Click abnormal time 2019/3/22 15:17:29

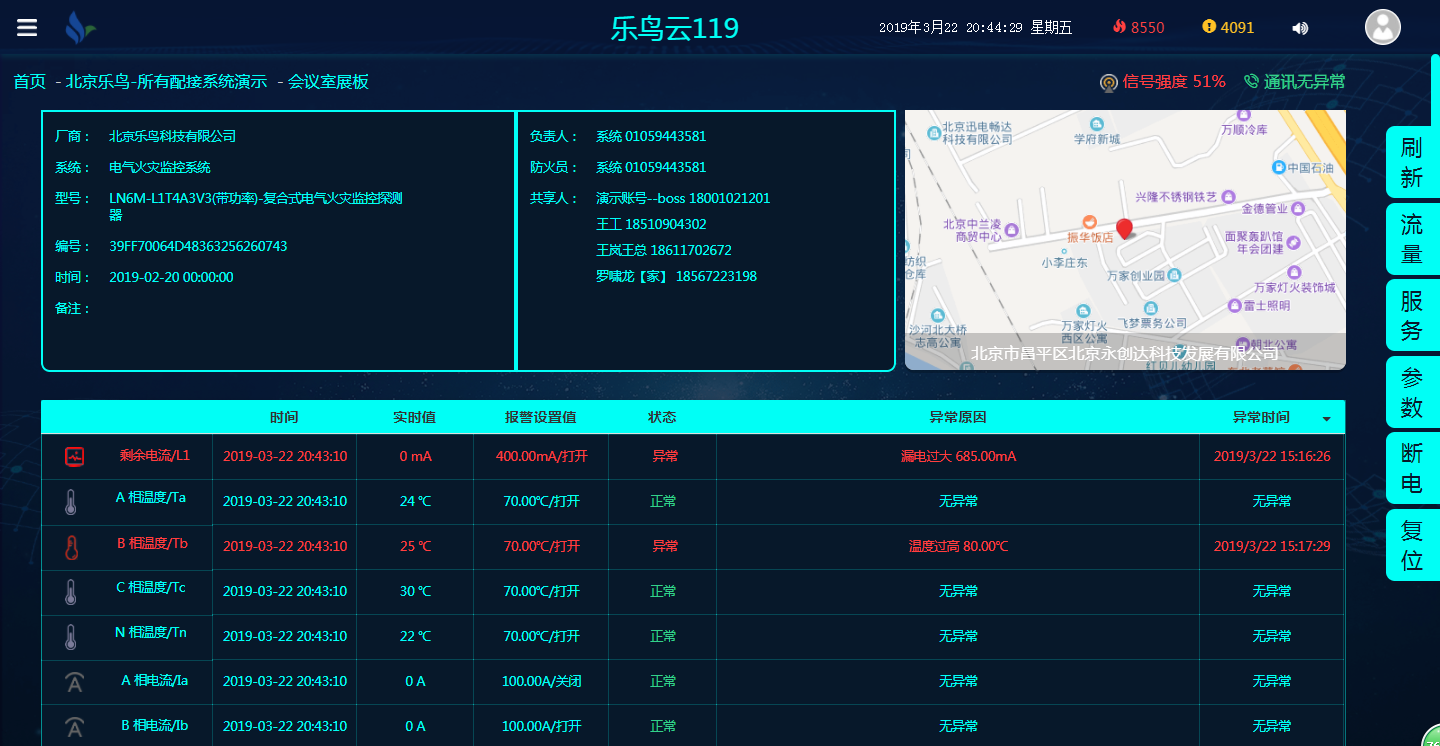[x=1272, y=546]
